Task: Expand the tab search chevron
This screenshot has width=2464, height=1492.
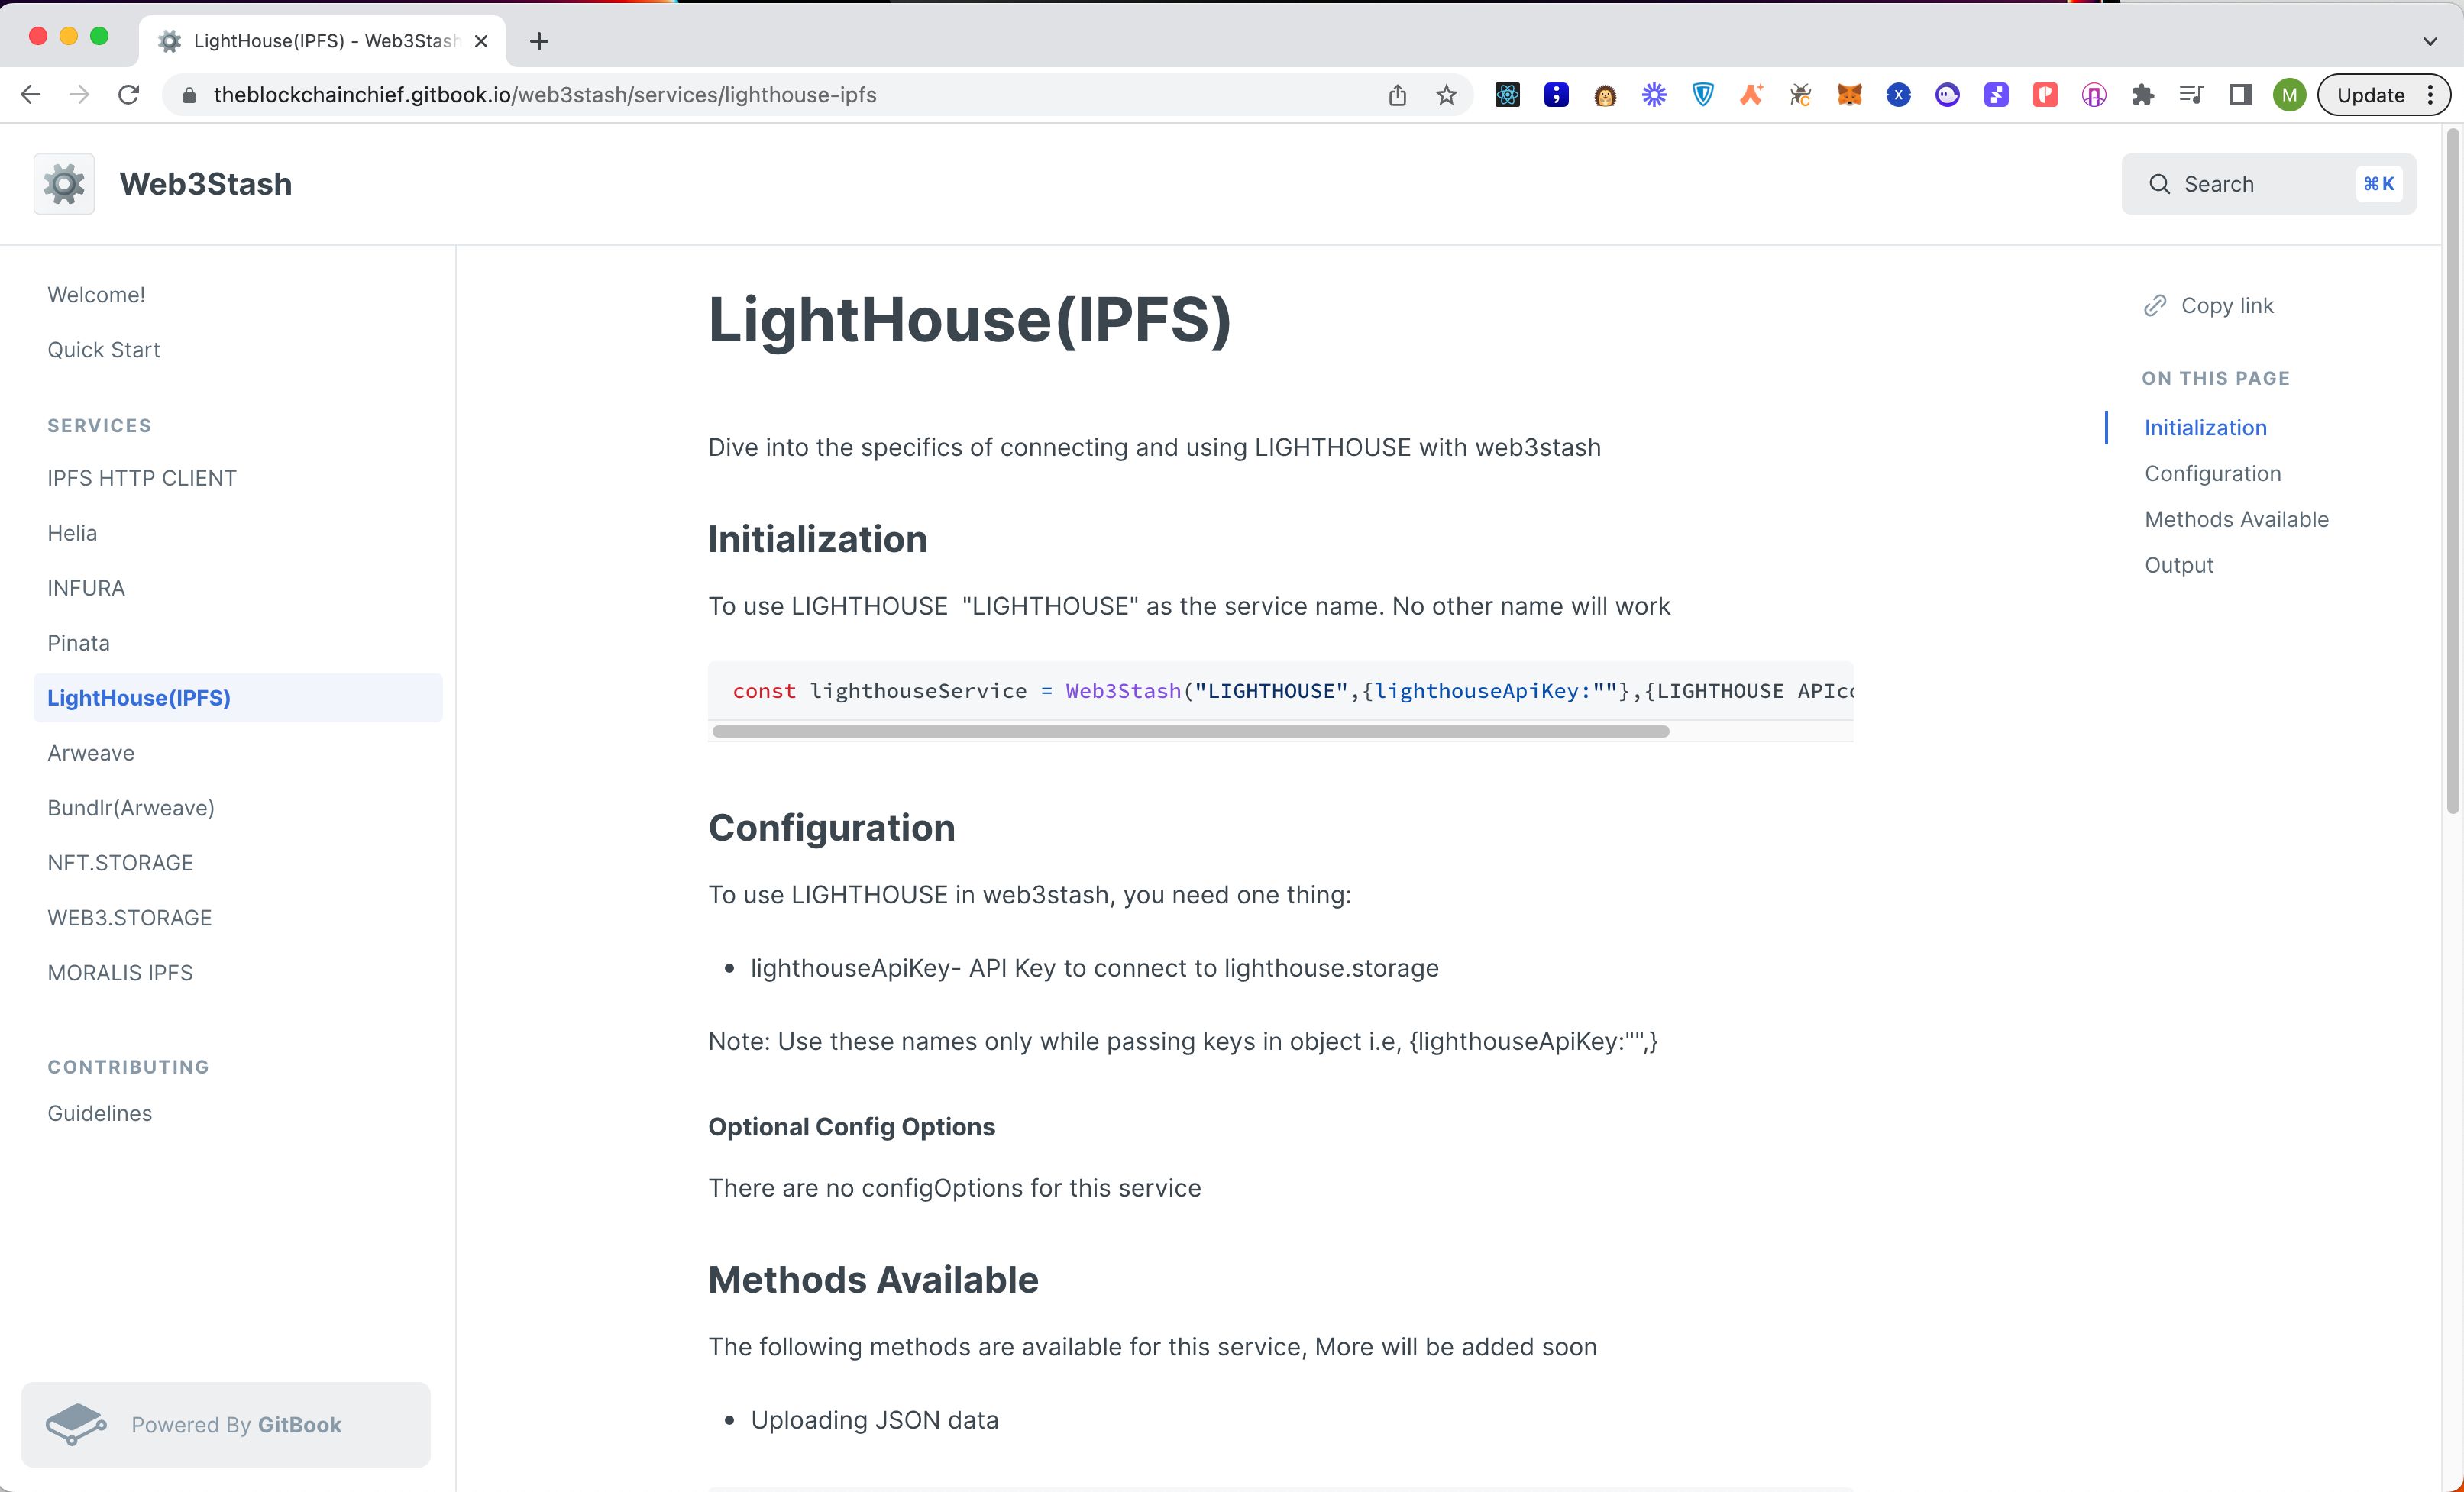Action: coord(2430,41)
